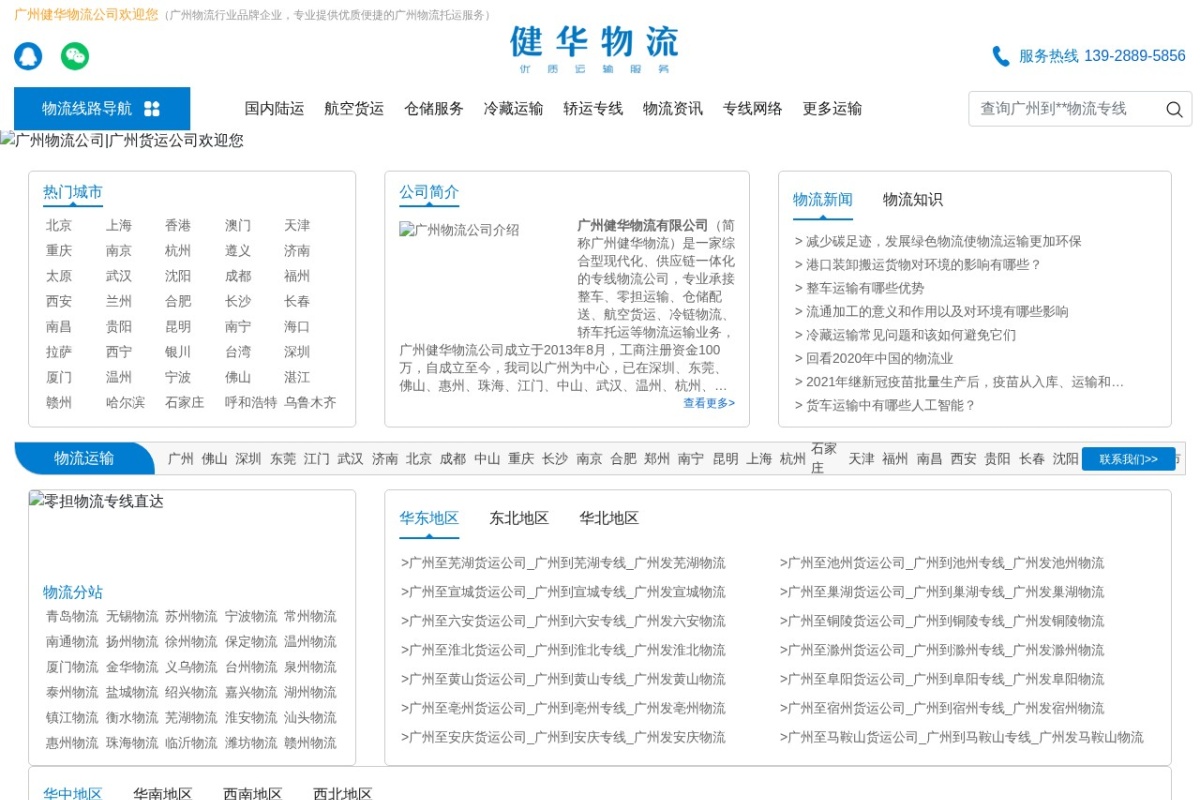
Task: Open the 广州至马鞍山货运公司 route link
Action: 962,737
